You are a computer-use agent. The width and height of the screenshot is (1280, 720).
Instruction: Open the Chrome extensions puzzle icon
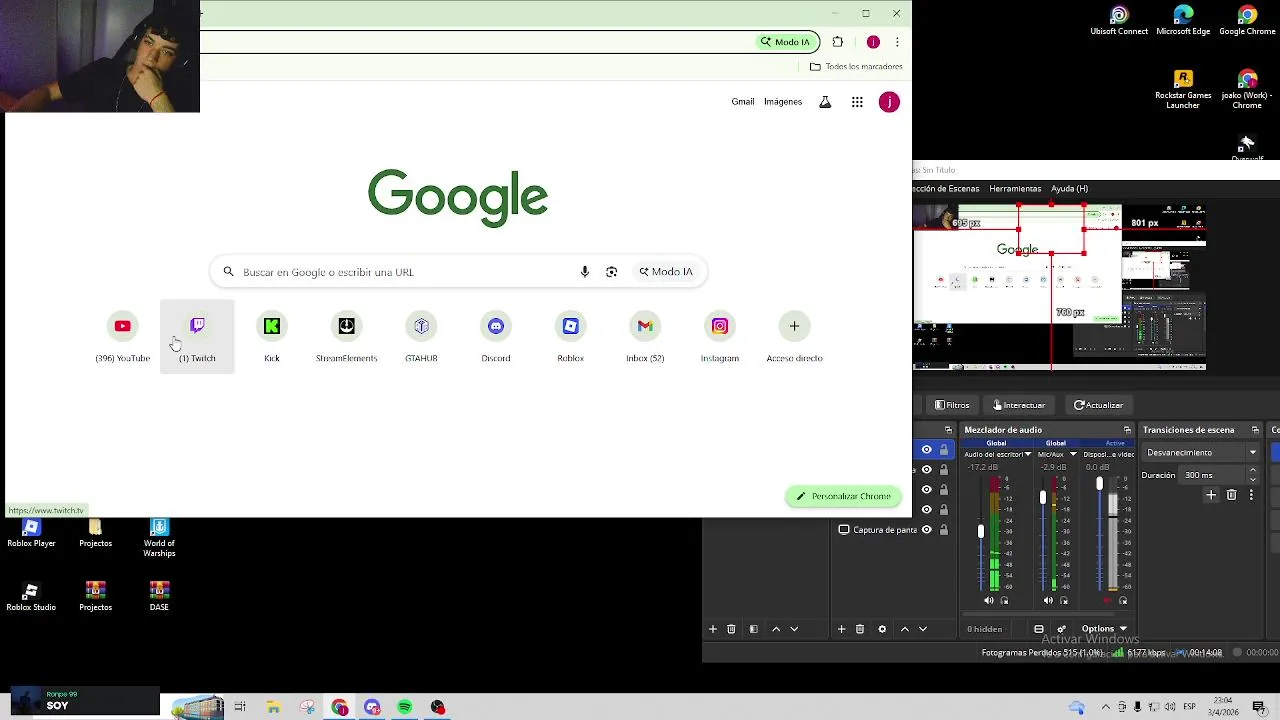point(838,42)
